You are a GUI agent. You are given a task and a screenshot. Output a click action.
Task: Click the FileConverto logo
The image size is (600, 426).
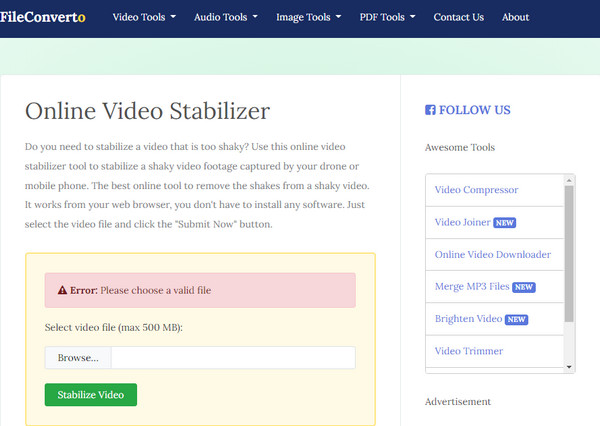42,17
